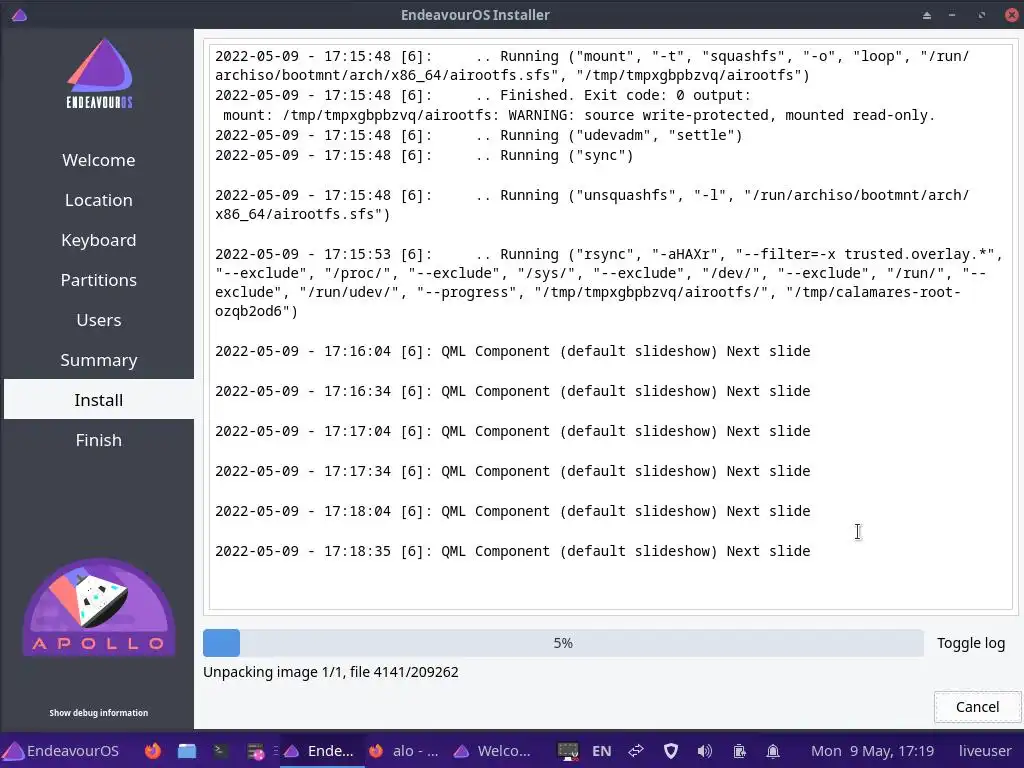Screen dimensions: 1024x768
Task: Click the EndeavourOS logo in sidebar
Action: pos(99,73)
